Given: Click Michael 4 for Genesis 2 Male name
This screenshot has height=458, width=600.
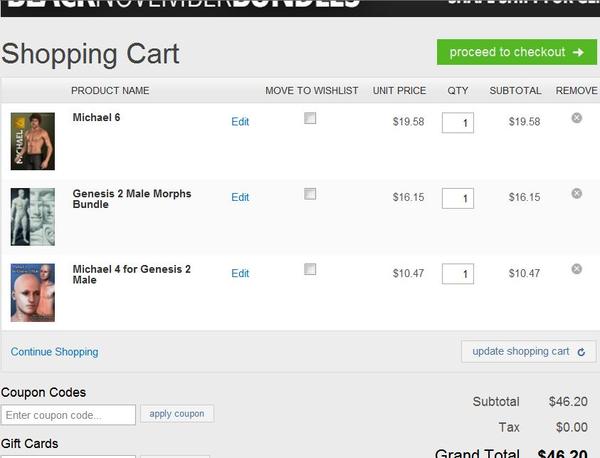Looking at the screenshot, I should 132,274.
